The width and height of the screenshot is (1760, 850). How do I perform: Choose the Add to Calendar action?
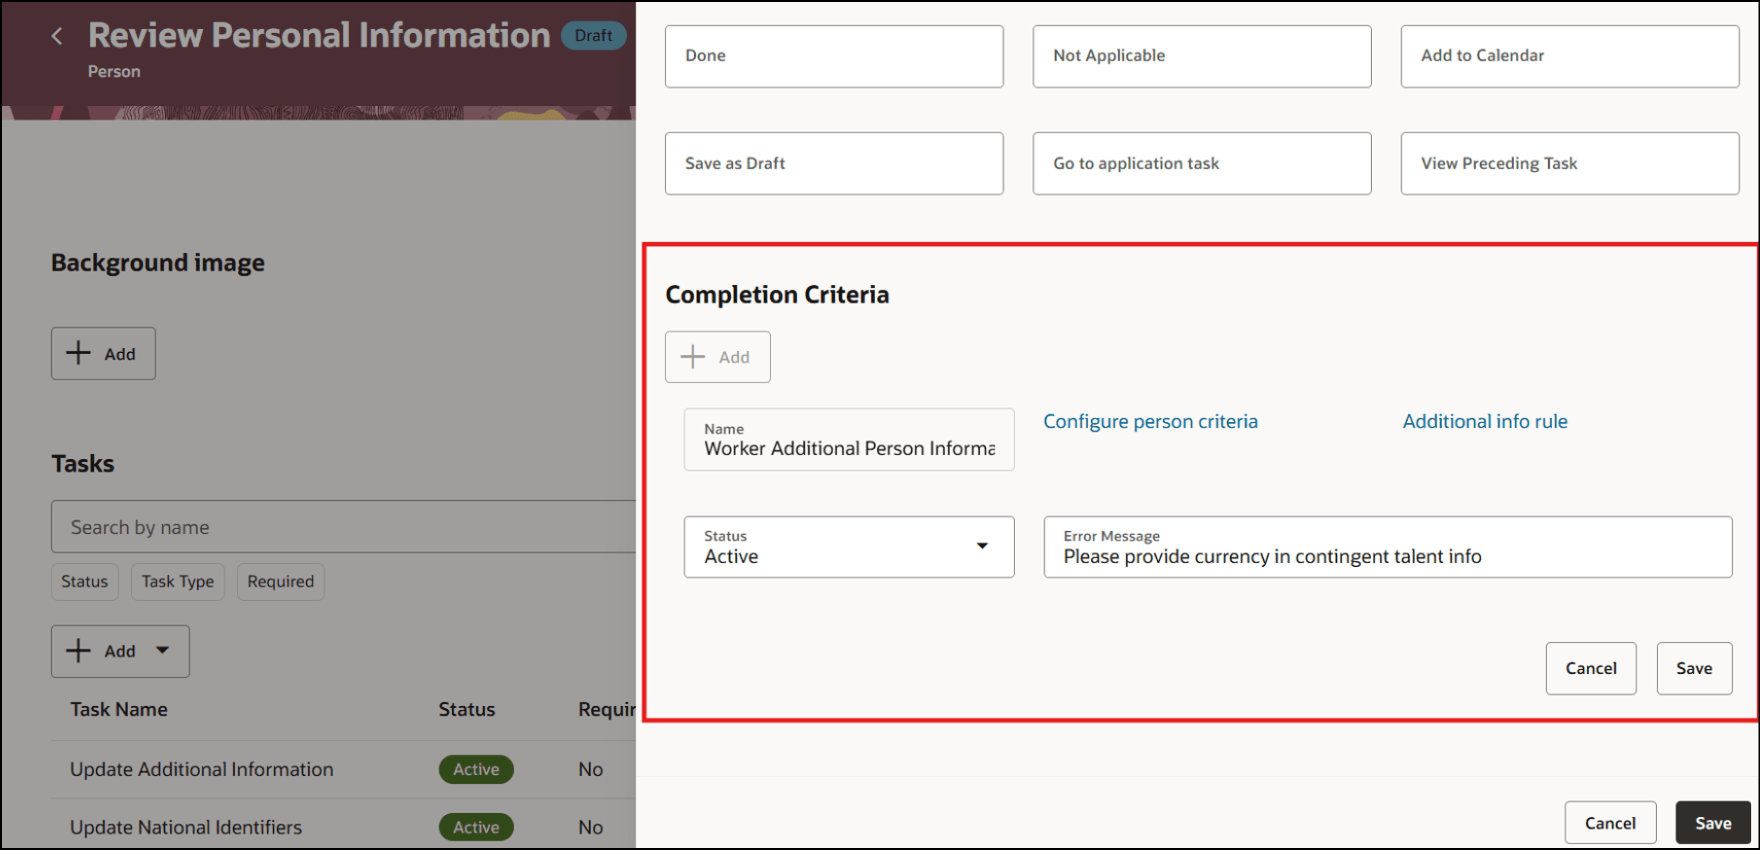[x=1570, y=56]
